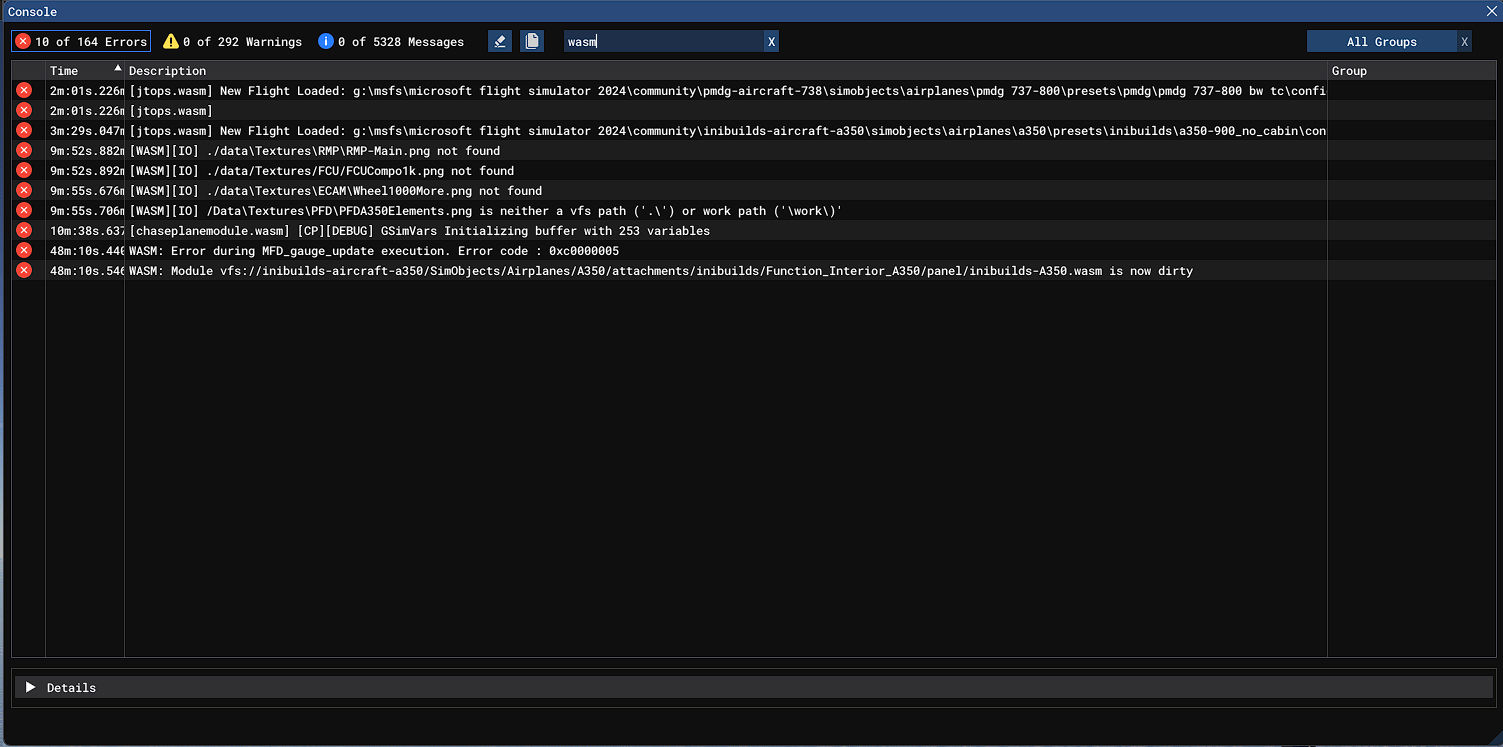The image size is (1503, 747).
Task: Toggle the Warnings filter
Action: coord(232,41)
